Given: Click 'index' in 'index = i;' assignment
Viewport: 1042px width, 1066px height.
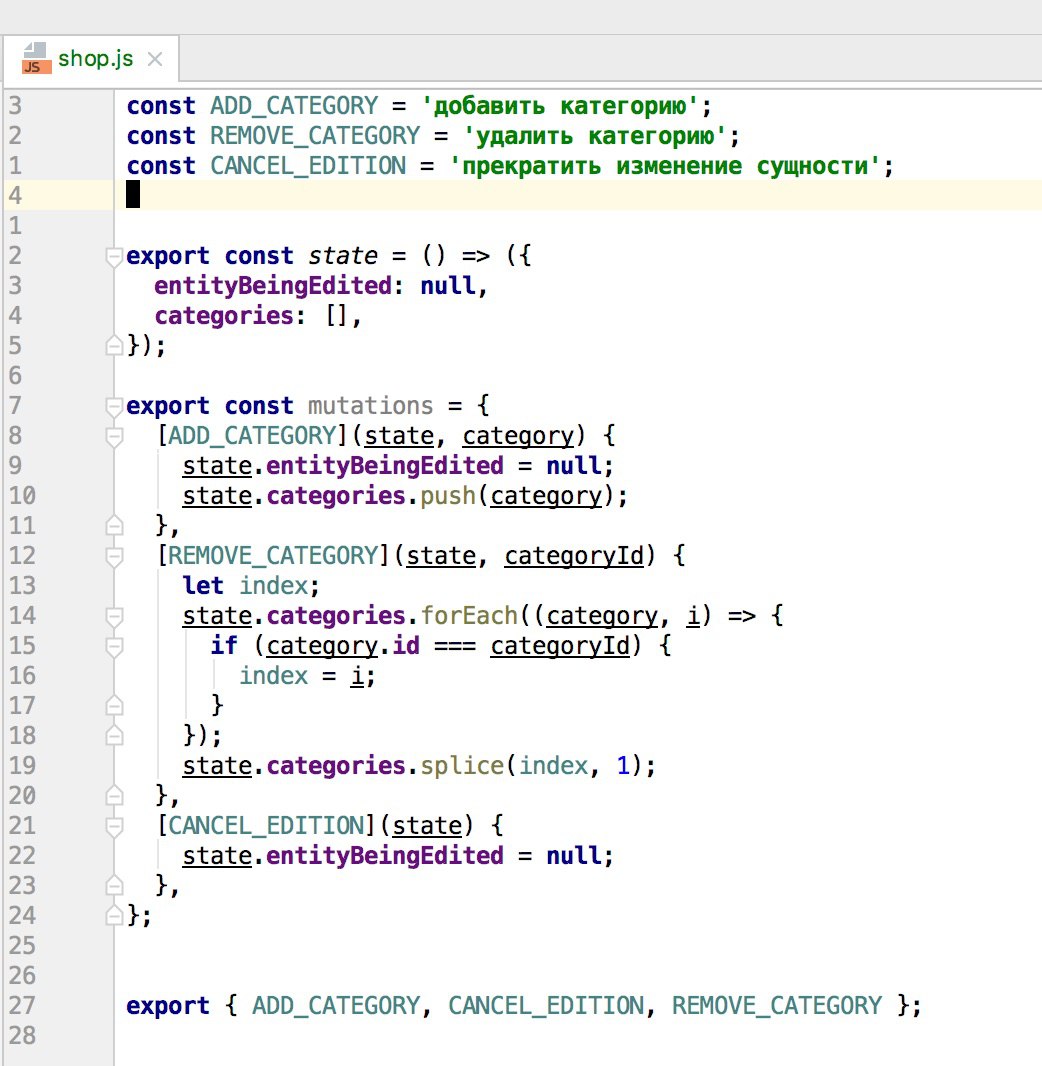Looking at the screenshot, I should click(273, 676).
